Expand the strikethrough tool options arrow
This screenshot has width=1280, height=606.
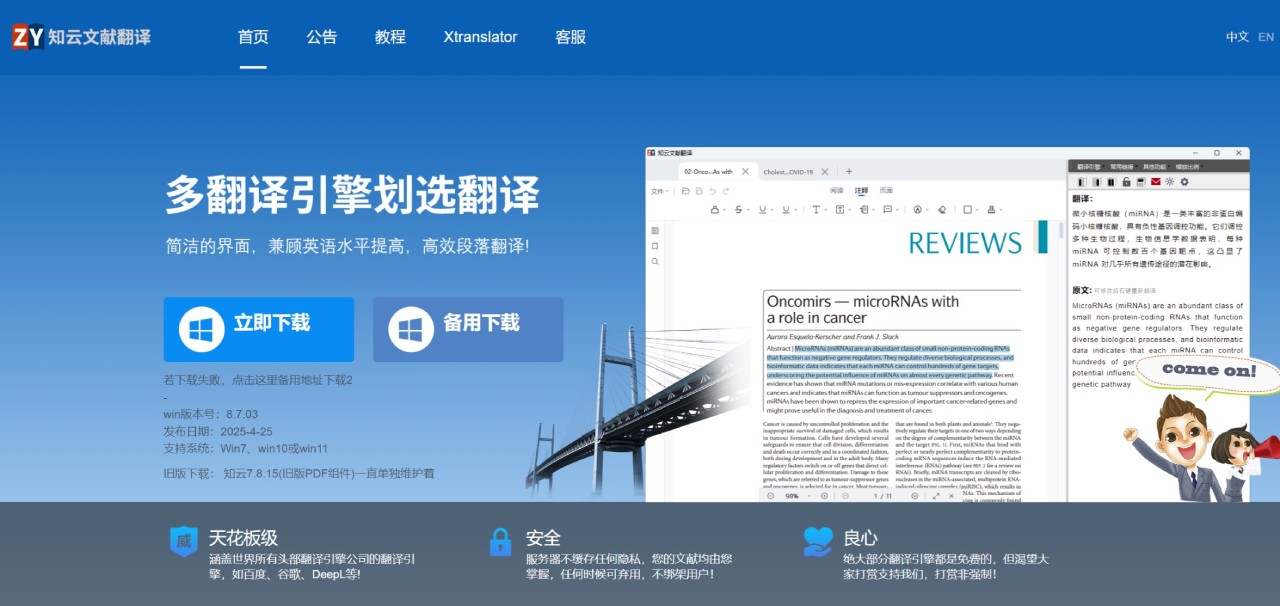(748, 210)
